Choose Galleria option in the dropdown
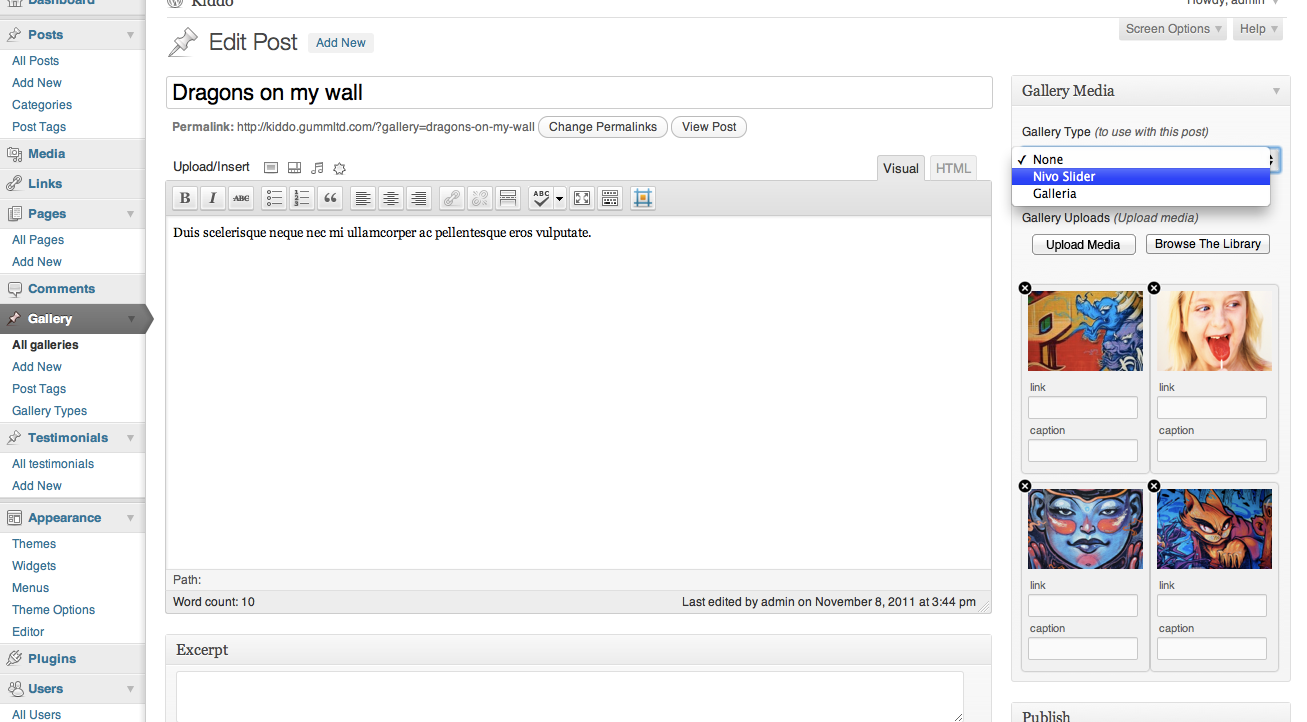The height and width of the screenshot is (722, 1307). (1054, 194)
